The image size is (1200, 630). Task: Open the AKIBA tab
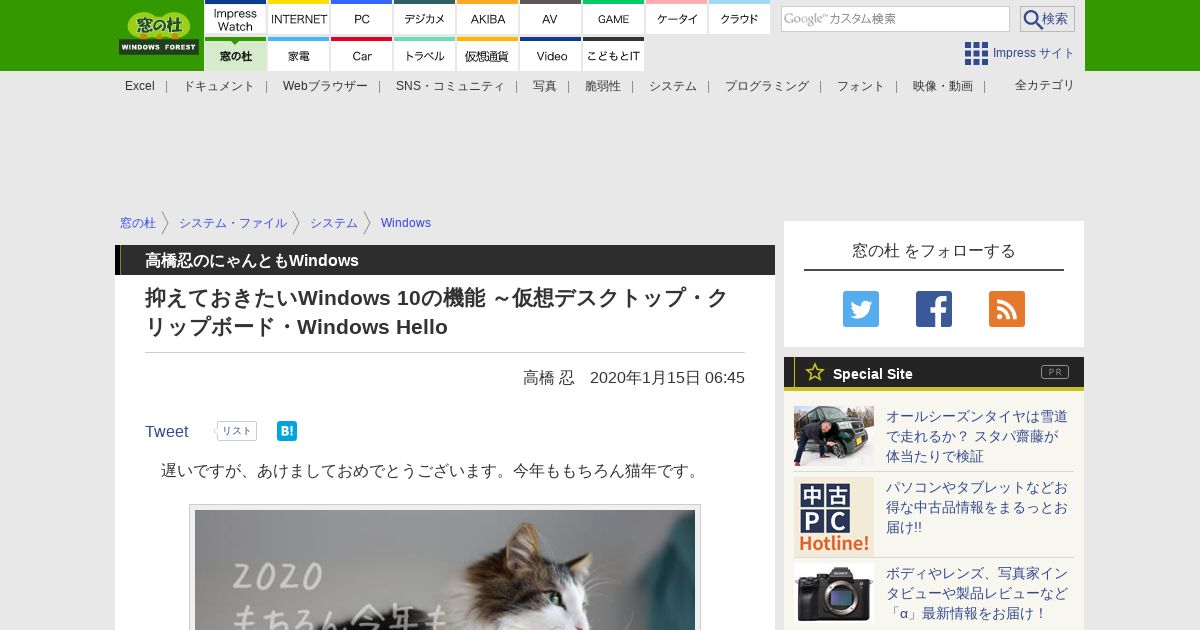point(487,18)
